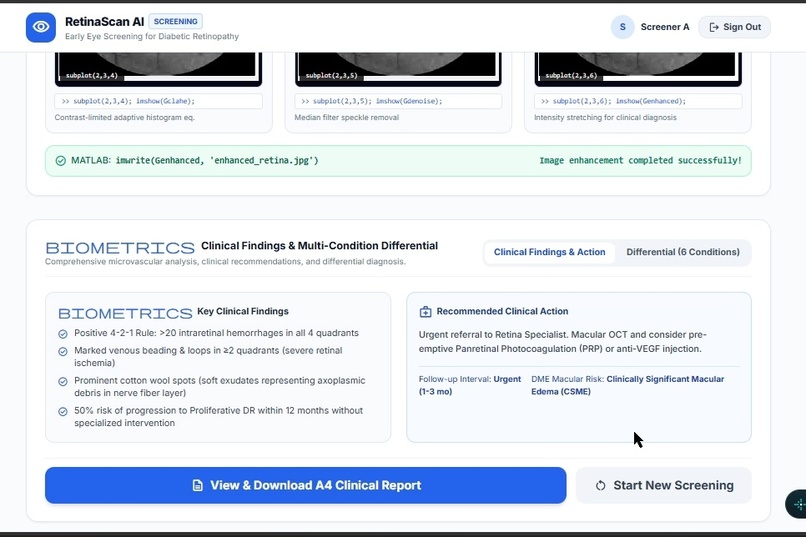
Task: Click the 'Recommended Clinical Action' heading
Action: (x=502, y=311)
